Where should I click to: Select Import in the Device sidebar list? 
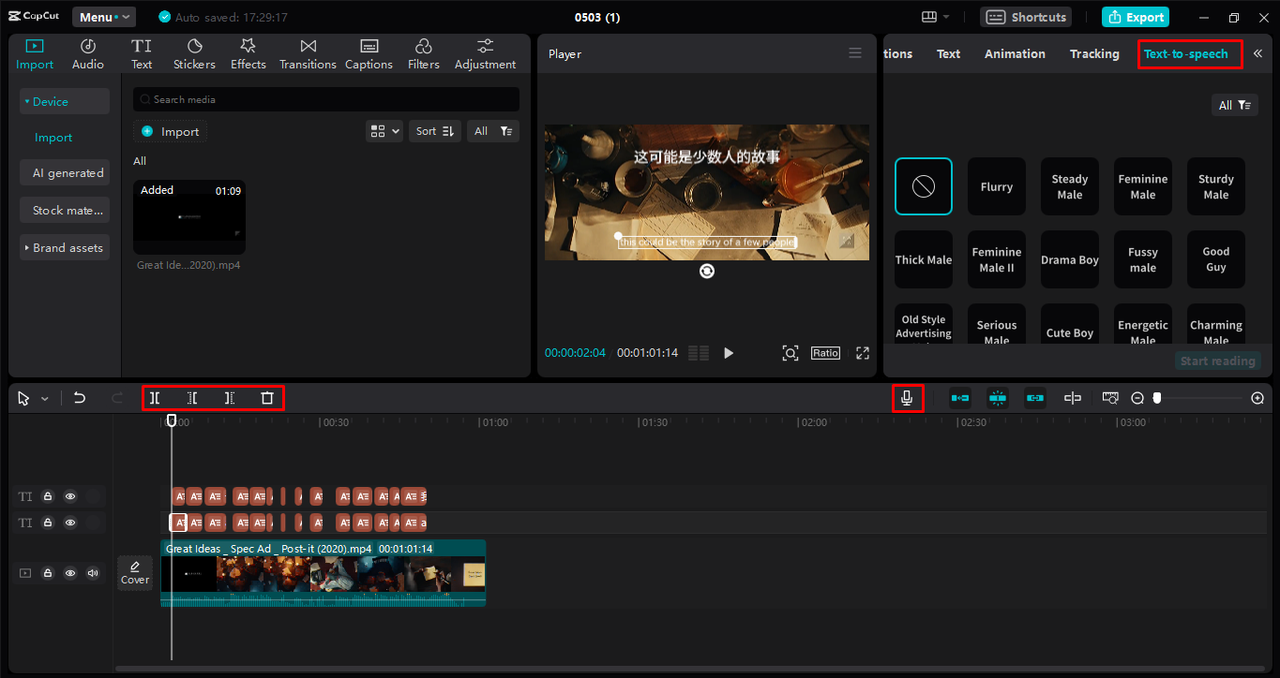pyautogui.click(x=53, y=138)
